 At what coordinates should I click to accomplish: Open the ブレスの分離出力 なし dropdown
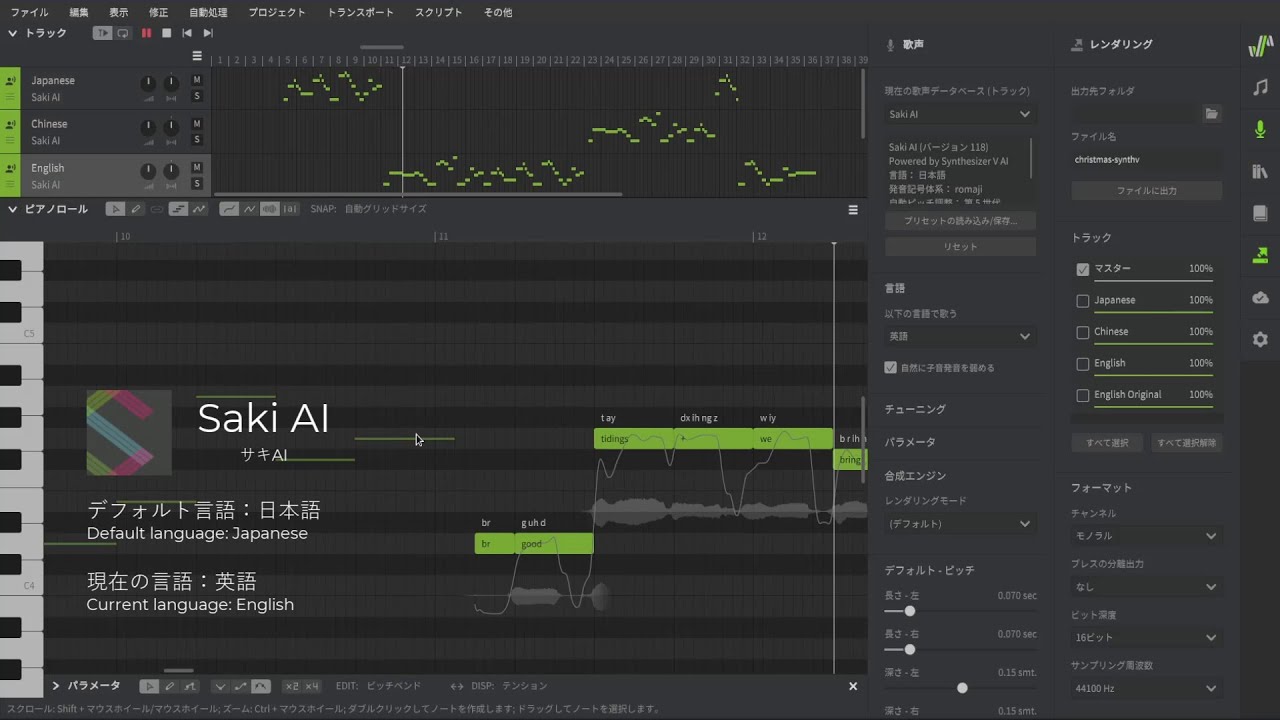pyautogui.click(x=1146, y=587)
